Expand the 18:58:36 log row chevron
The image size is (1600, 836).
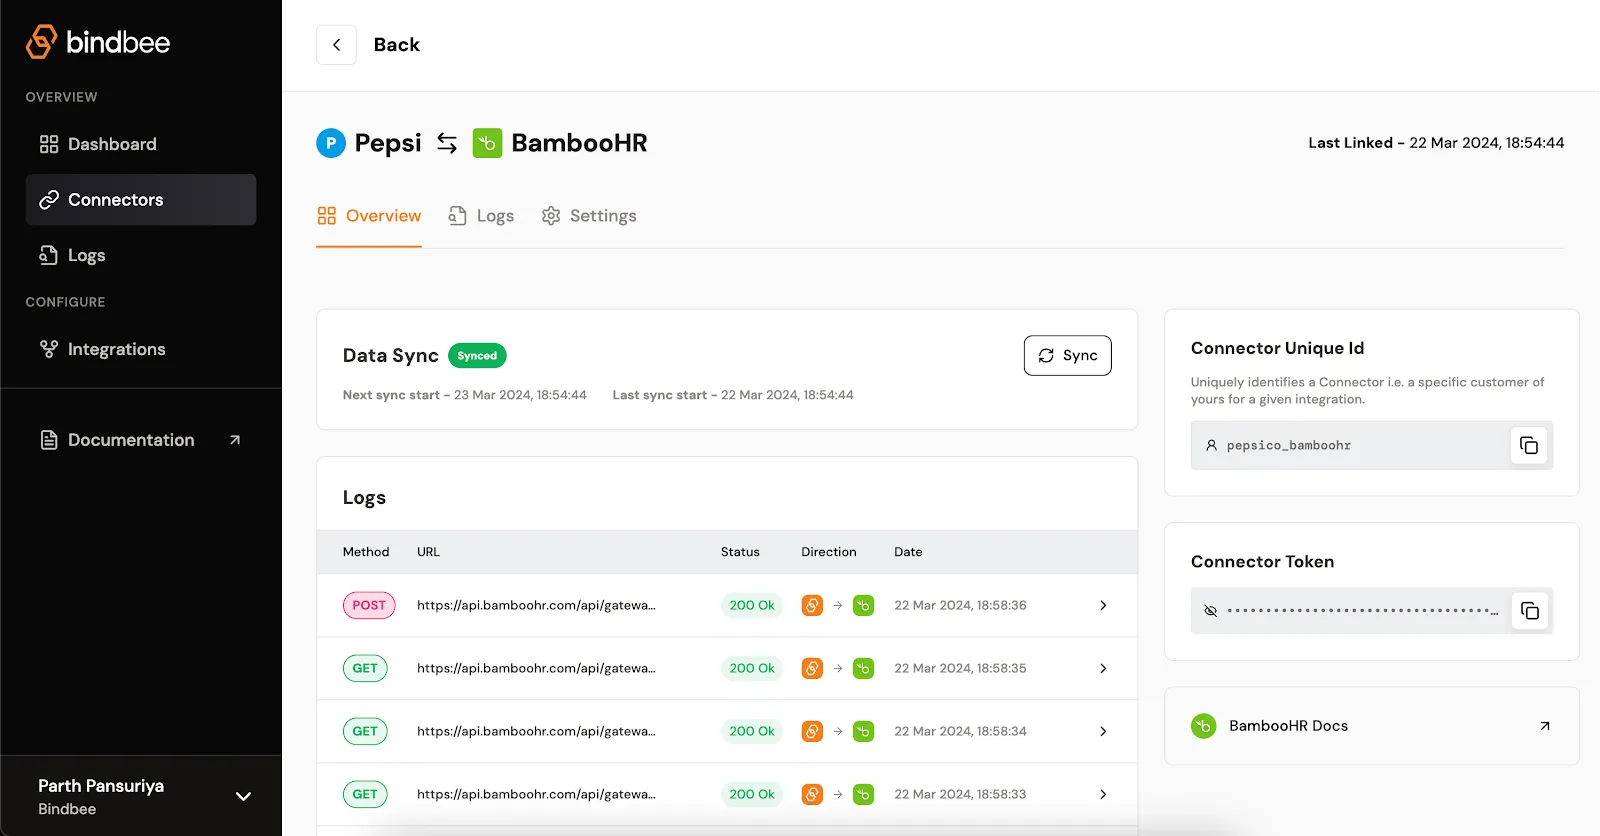(1103, 605)
